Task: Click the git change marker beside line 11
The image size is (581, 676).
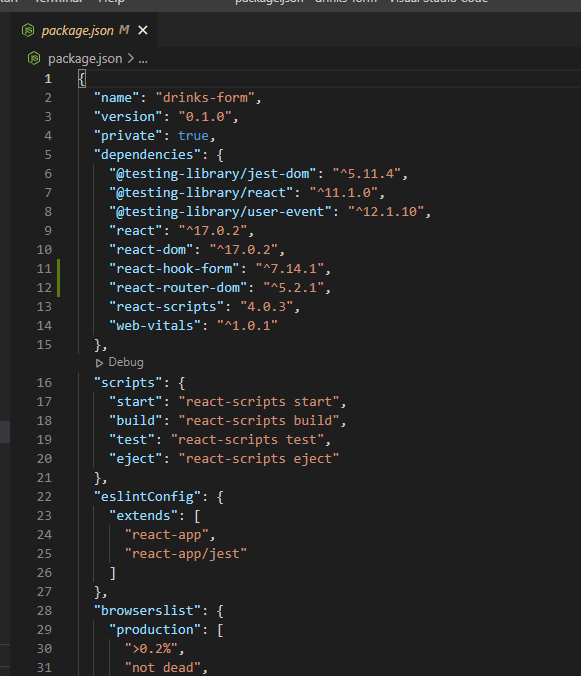Action: click(59, 269)
